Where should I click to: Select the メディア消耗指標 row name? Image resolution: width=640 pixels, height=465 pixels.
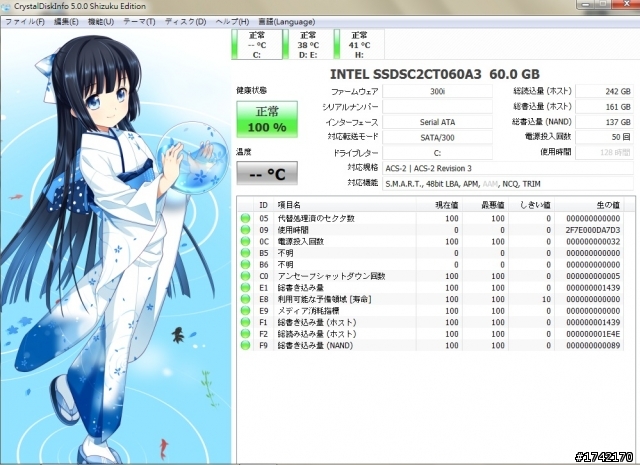[309, 311]
